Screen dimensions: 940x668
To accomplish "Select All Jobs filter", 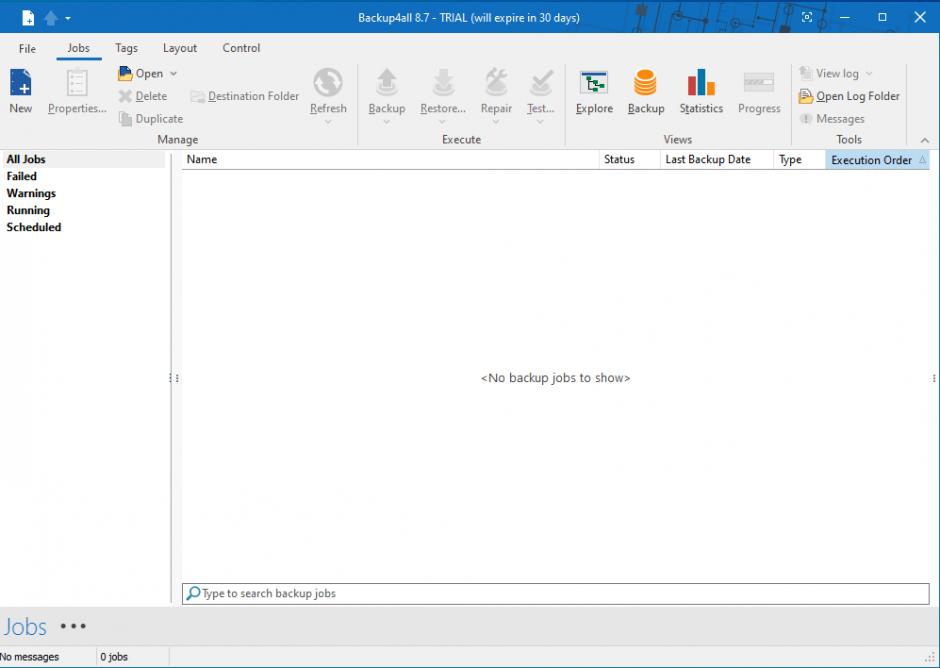I will click(x=83, y=160).
